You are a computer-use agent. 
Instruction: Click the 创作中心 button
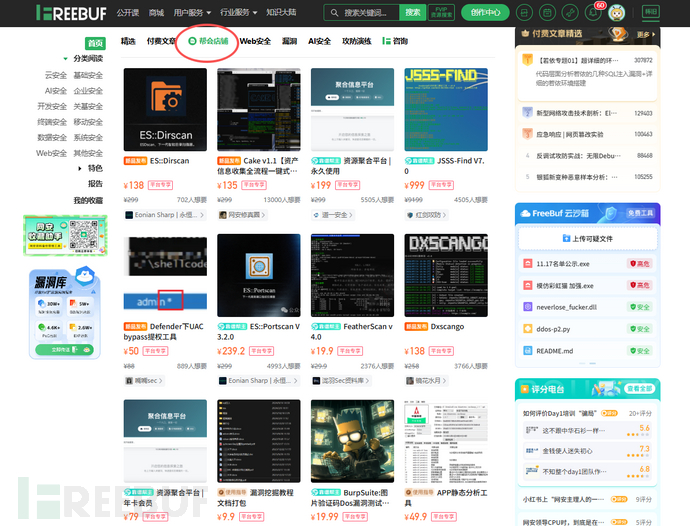[x=487, y=13]
